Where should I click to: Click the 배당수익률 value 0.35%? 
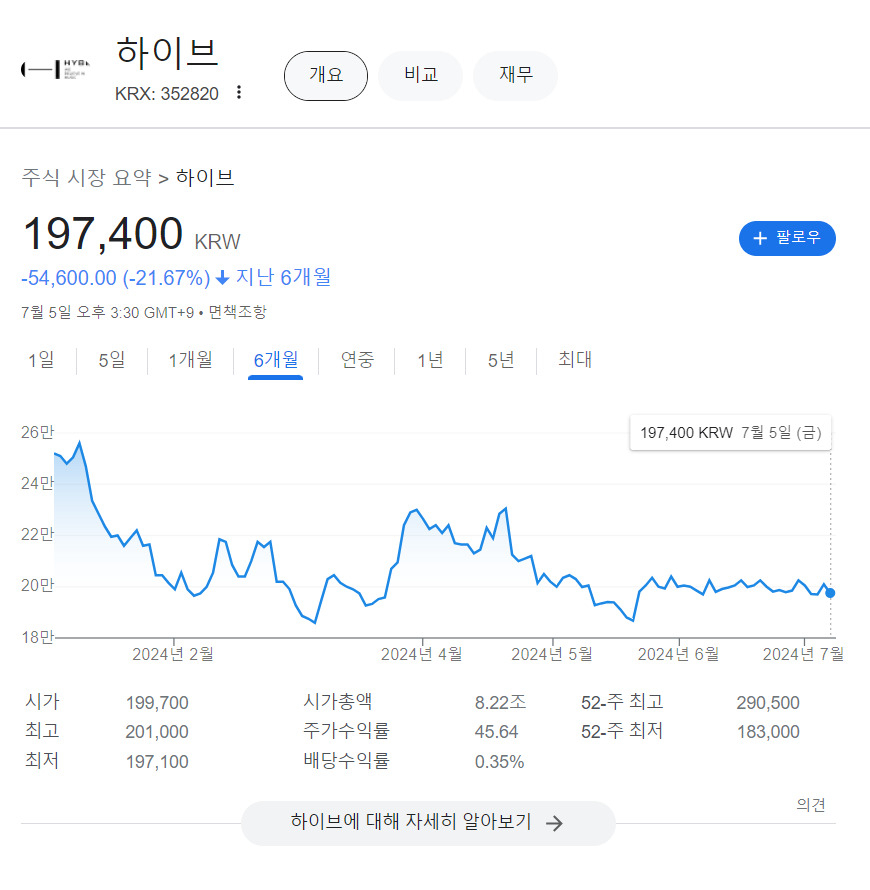point(499,762)
